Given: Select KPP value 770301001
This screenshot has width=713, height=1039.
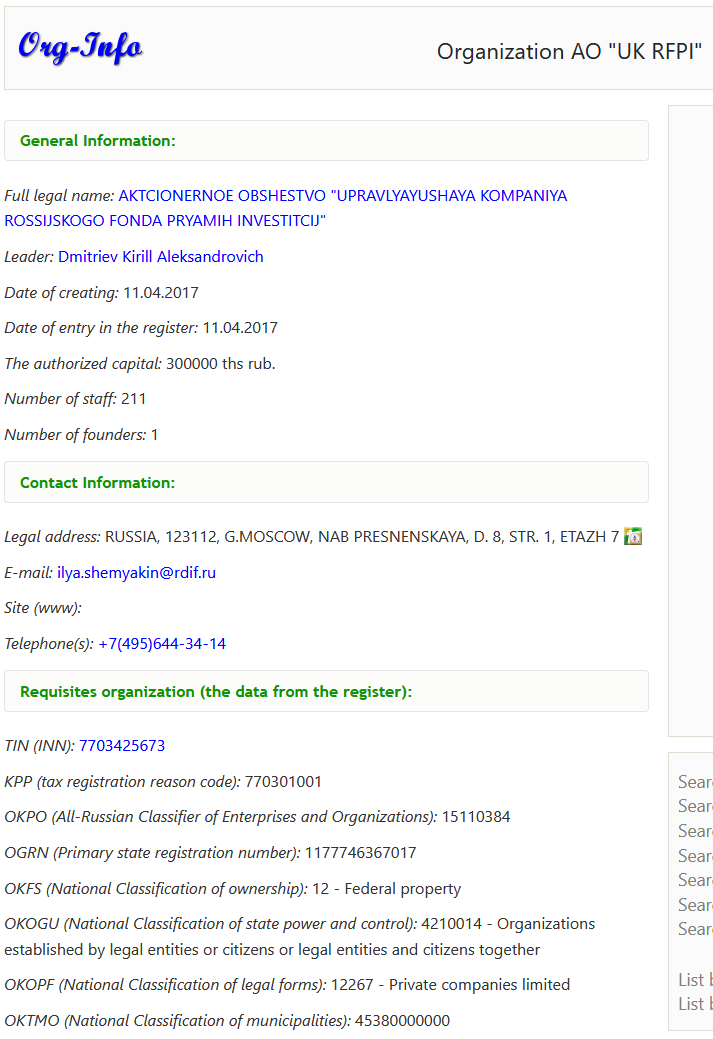Looking at the screenshot, I should 283,781.
